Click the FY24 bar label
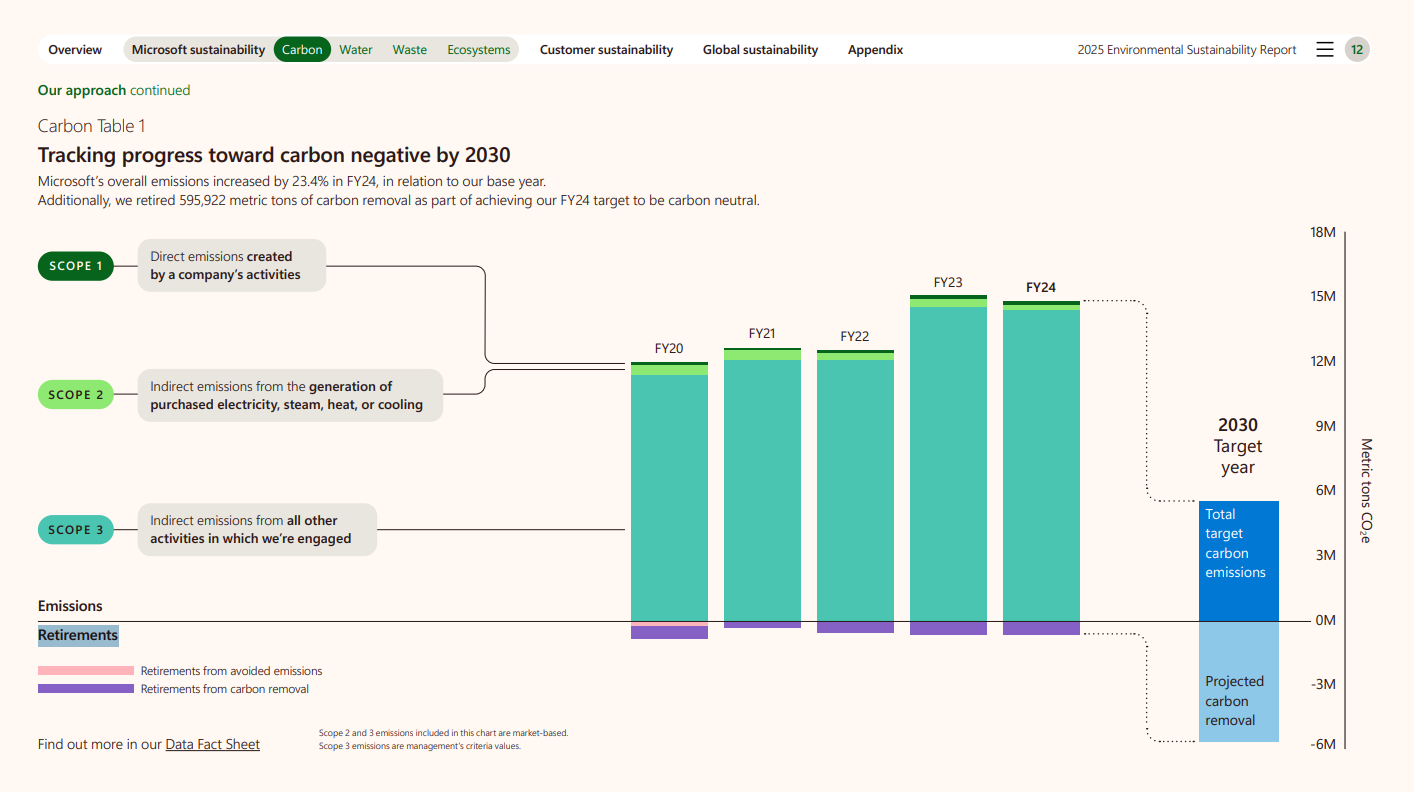 tap(1041, 287)
